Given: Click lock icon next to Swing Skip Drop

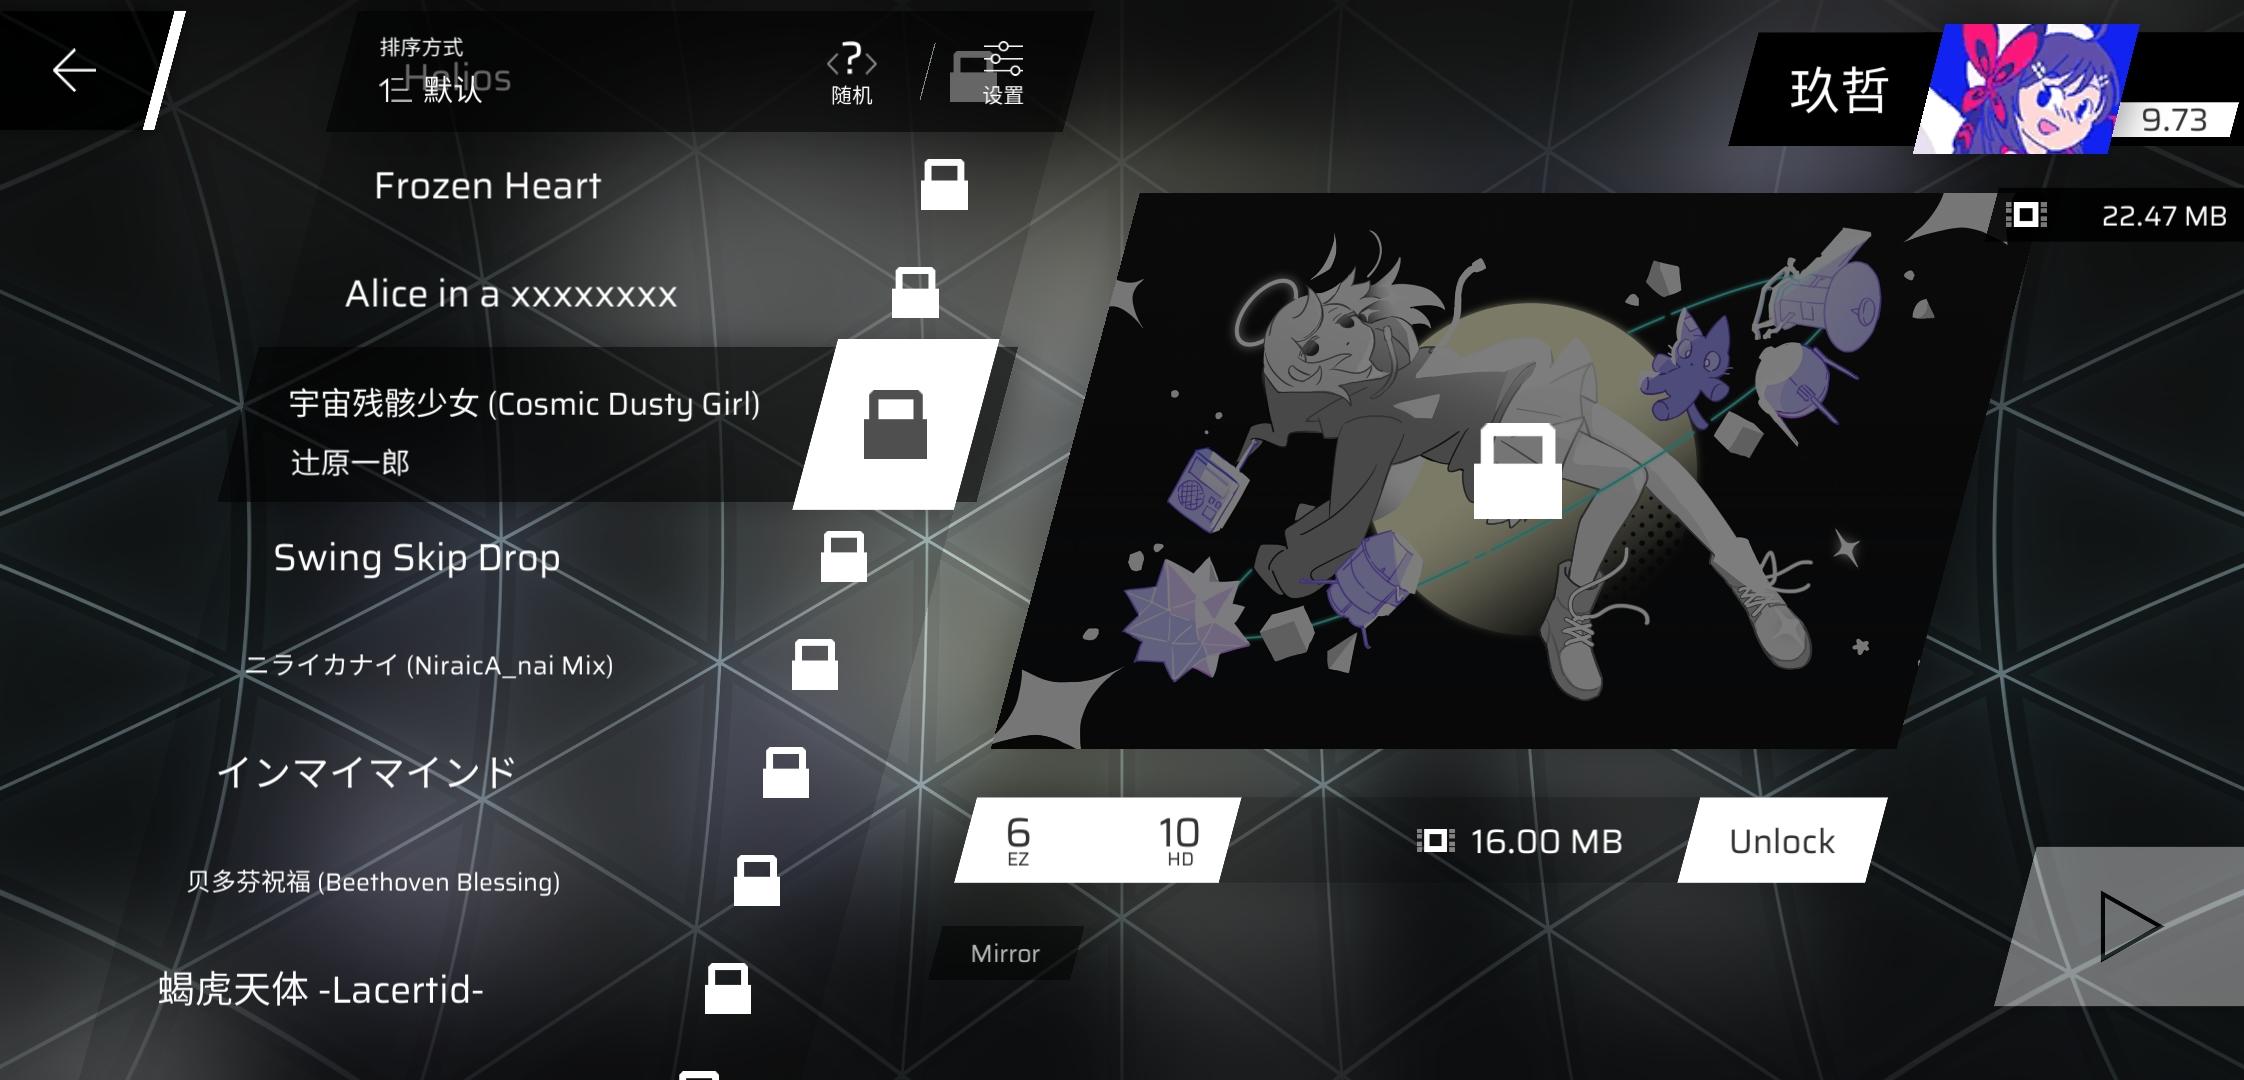Looking at the screenshot, I should click(843, 557).
